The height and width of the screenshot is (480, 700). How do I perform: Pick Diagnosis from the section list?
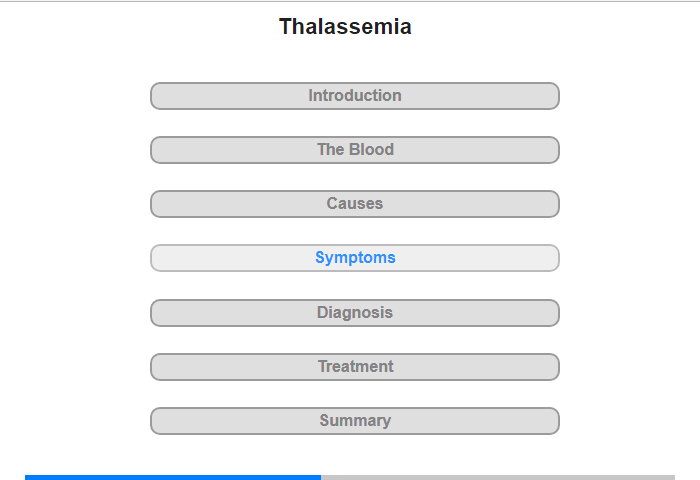point(355,313)
